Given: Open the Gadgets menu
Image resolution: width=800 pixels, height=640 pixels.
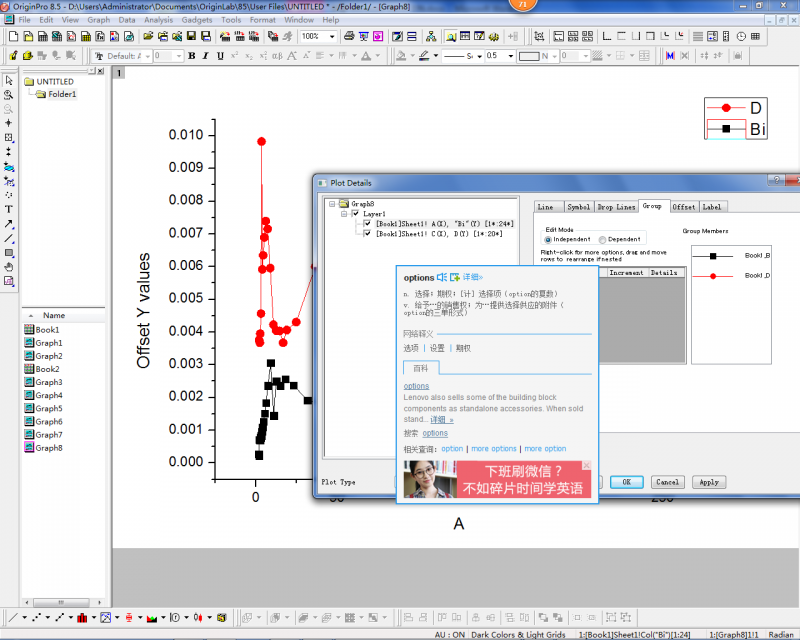Looking at the screenshot, I should point(196,20).
